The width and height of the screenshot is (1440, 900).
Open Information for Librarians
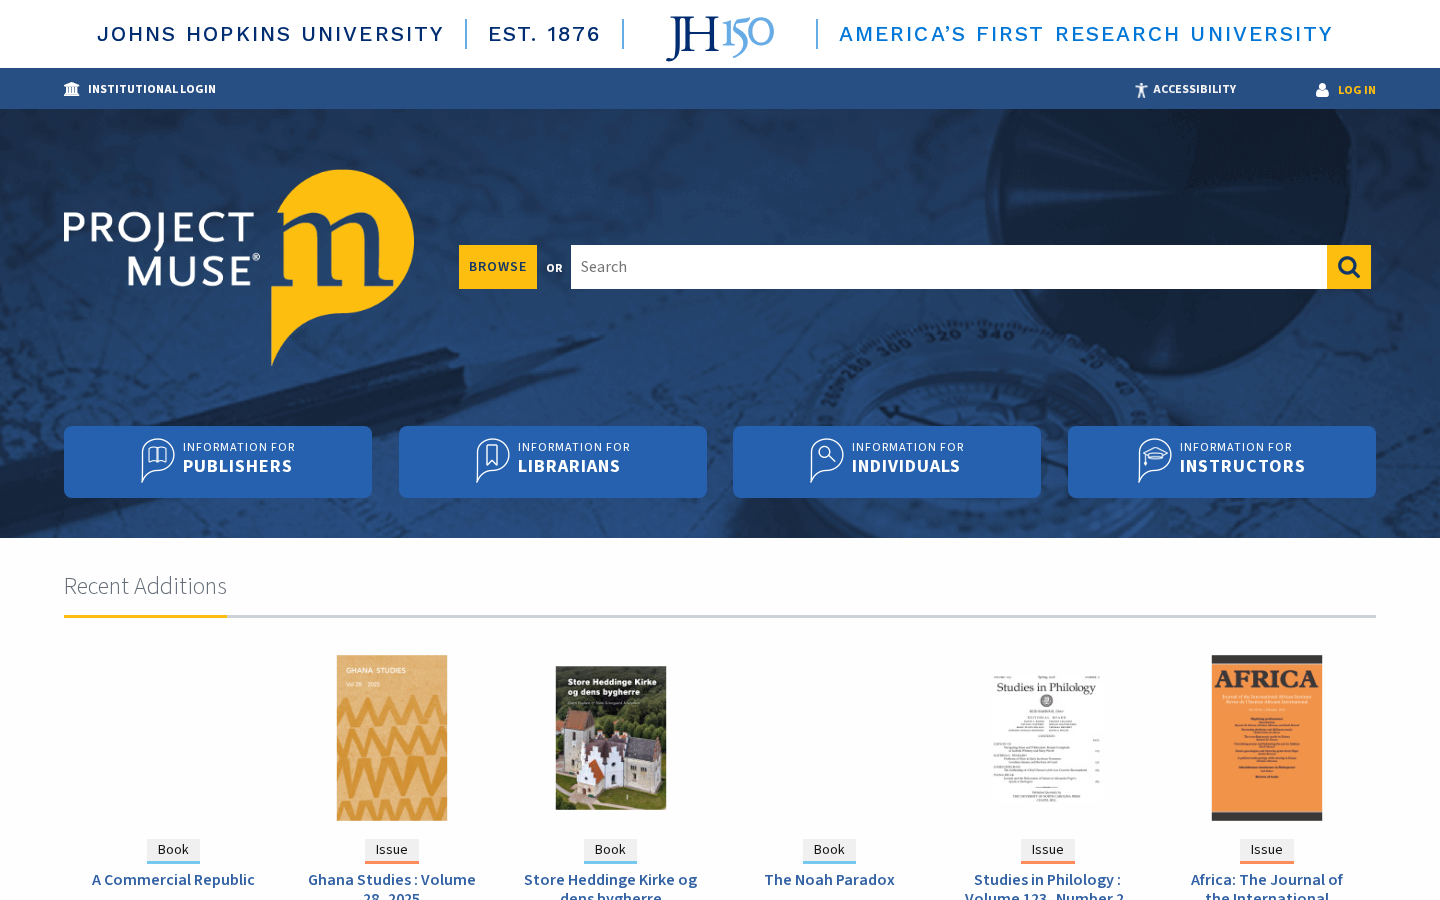553,462
